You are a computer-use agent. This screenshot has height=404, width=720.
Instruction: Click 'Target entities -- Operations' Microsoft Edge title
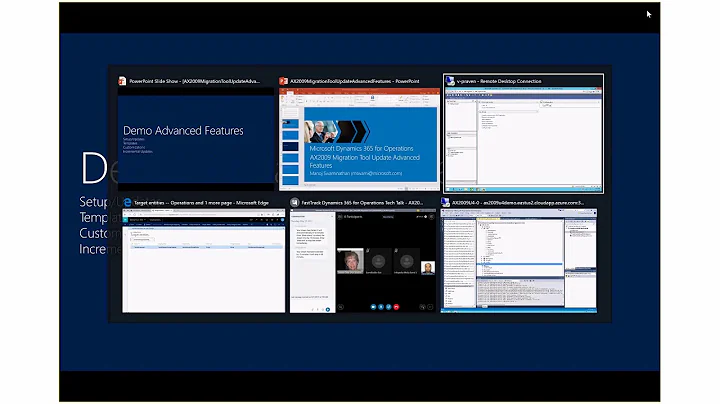click(201, 202)
